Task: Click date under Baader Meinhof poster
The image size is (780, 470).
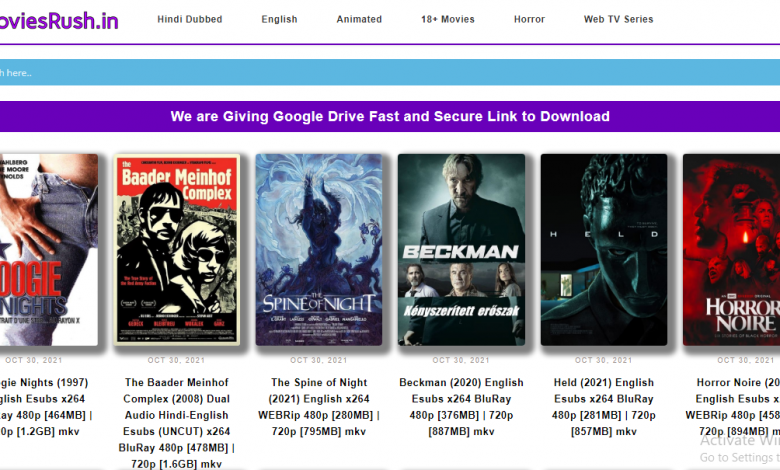Action: click(176, 360)
